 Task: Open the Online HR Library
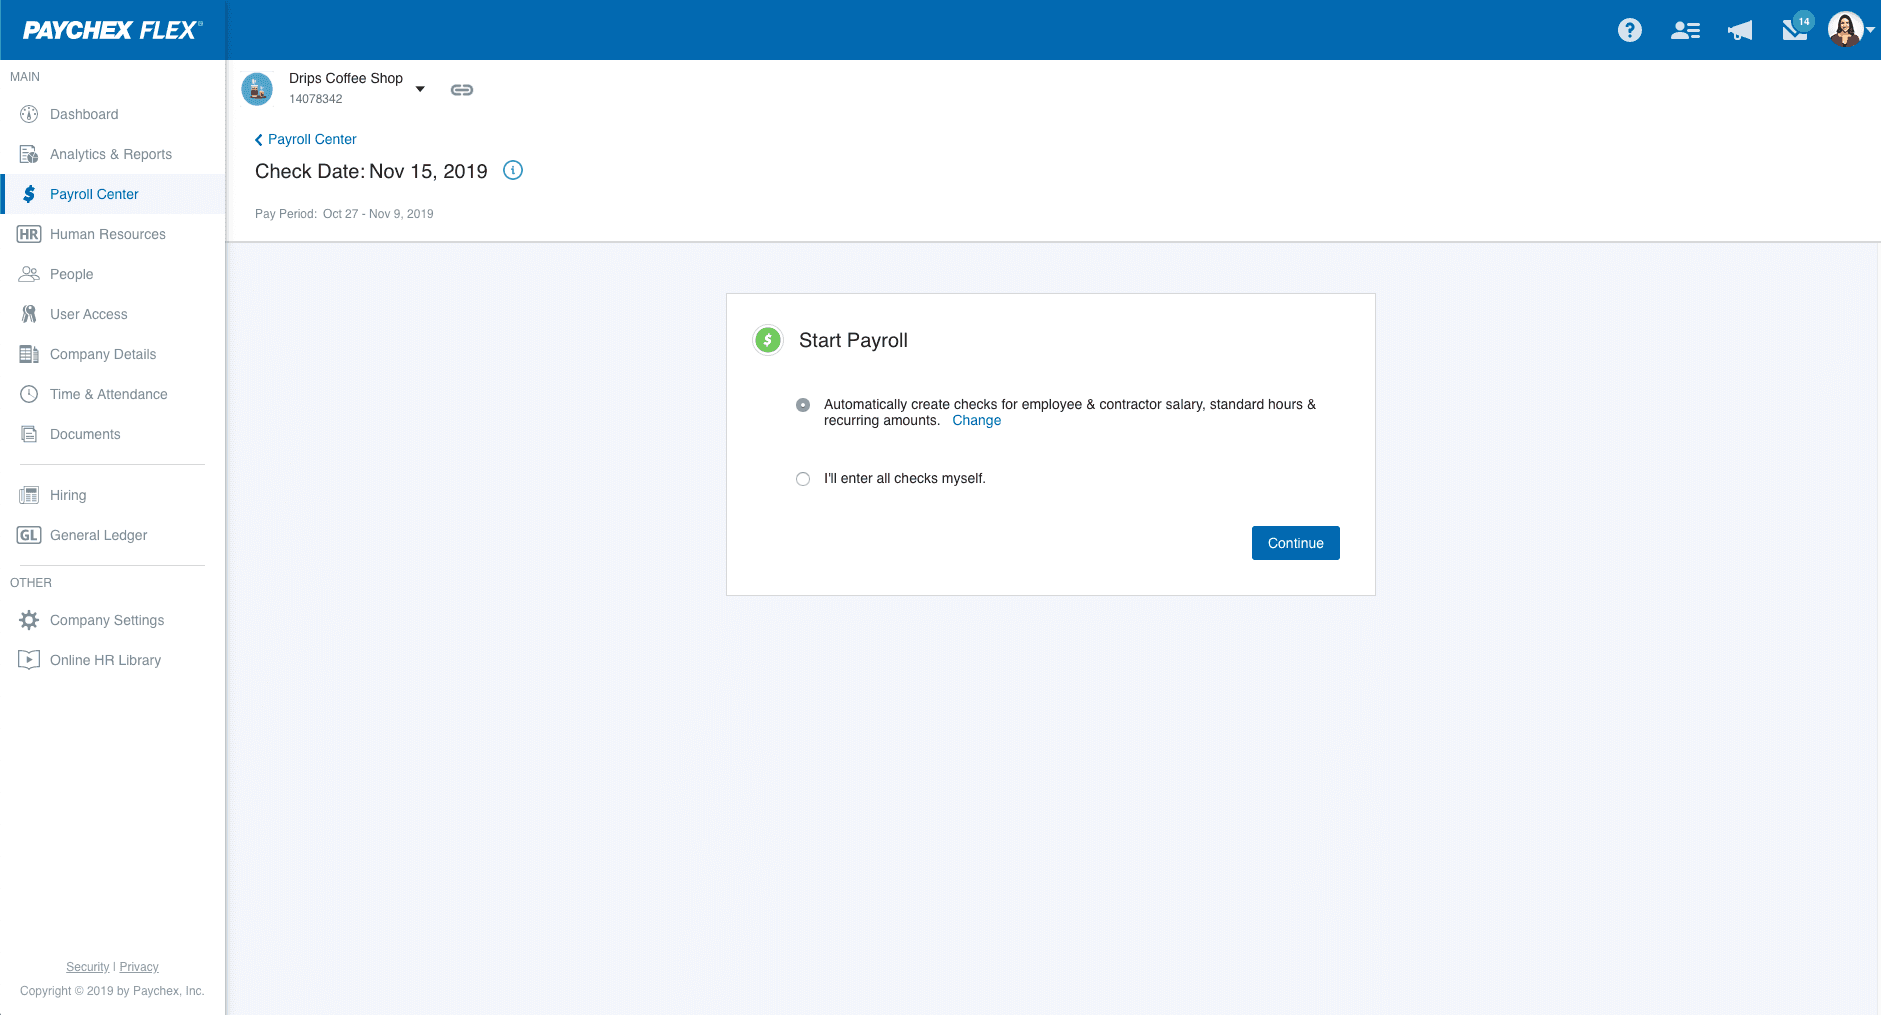coord(105,660)
